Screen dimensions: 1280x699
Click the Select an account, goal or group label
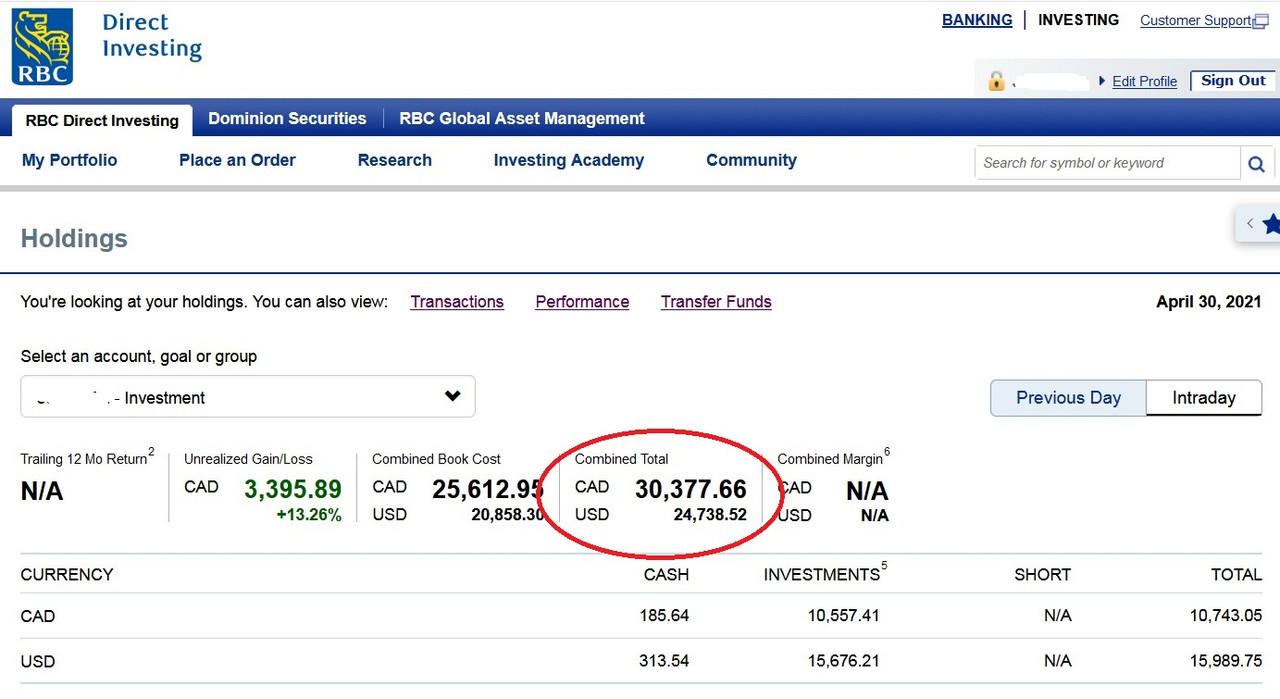click(x=139, y=357)
